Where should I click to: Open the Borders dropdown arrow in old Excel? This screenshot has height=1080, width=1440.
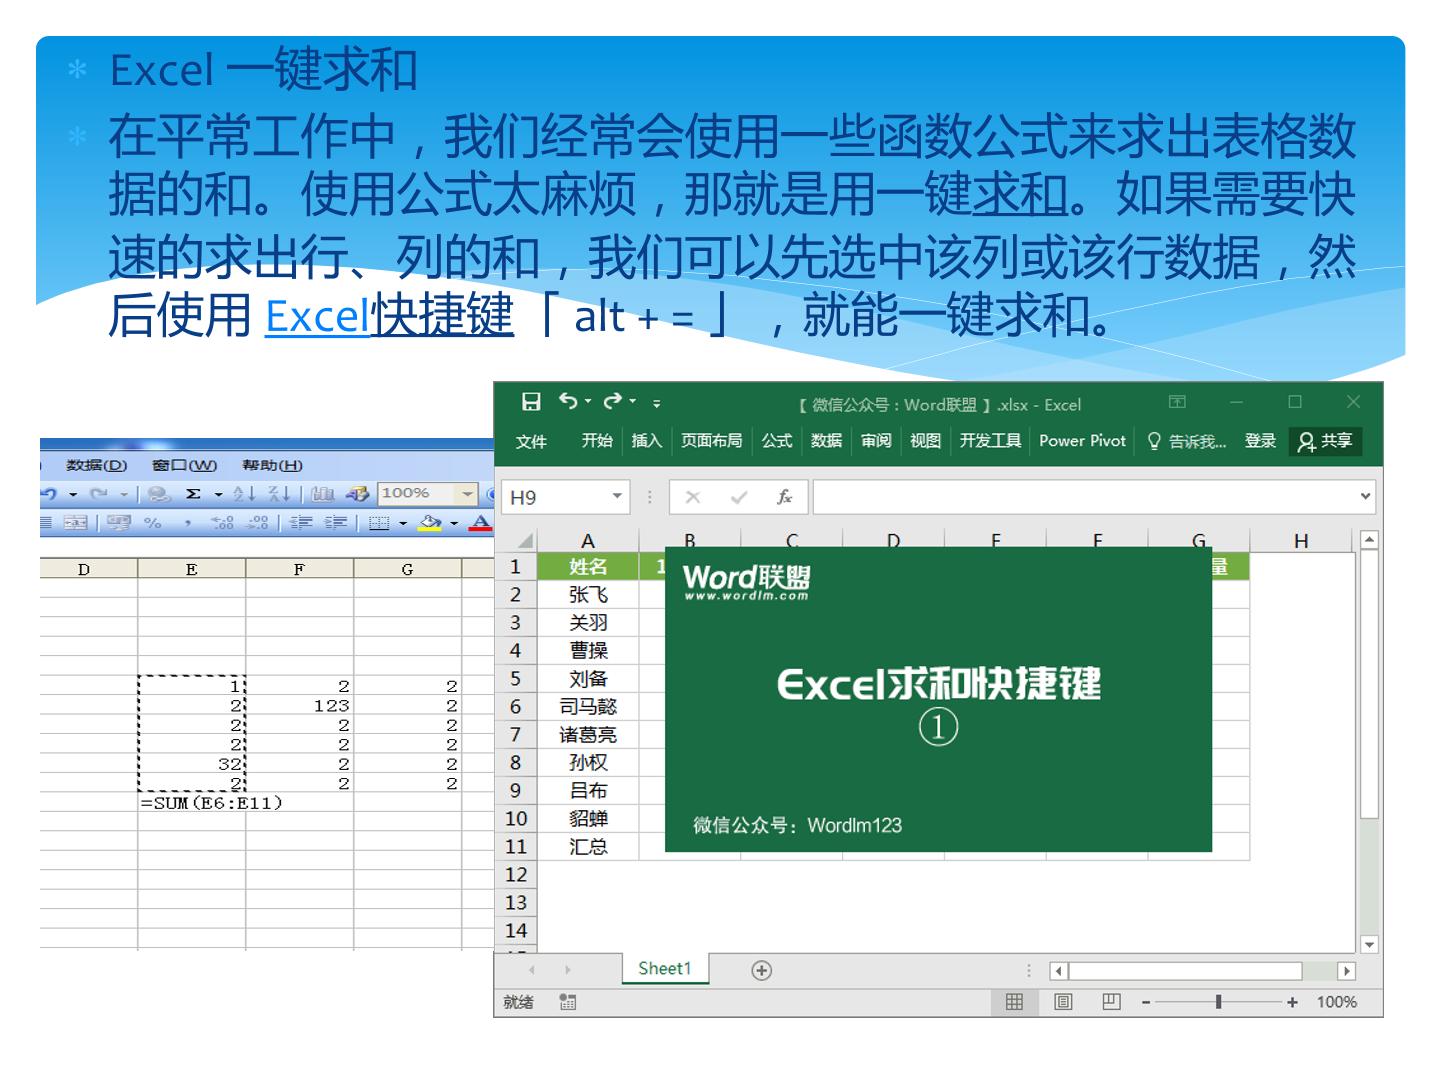click(403, 522)
